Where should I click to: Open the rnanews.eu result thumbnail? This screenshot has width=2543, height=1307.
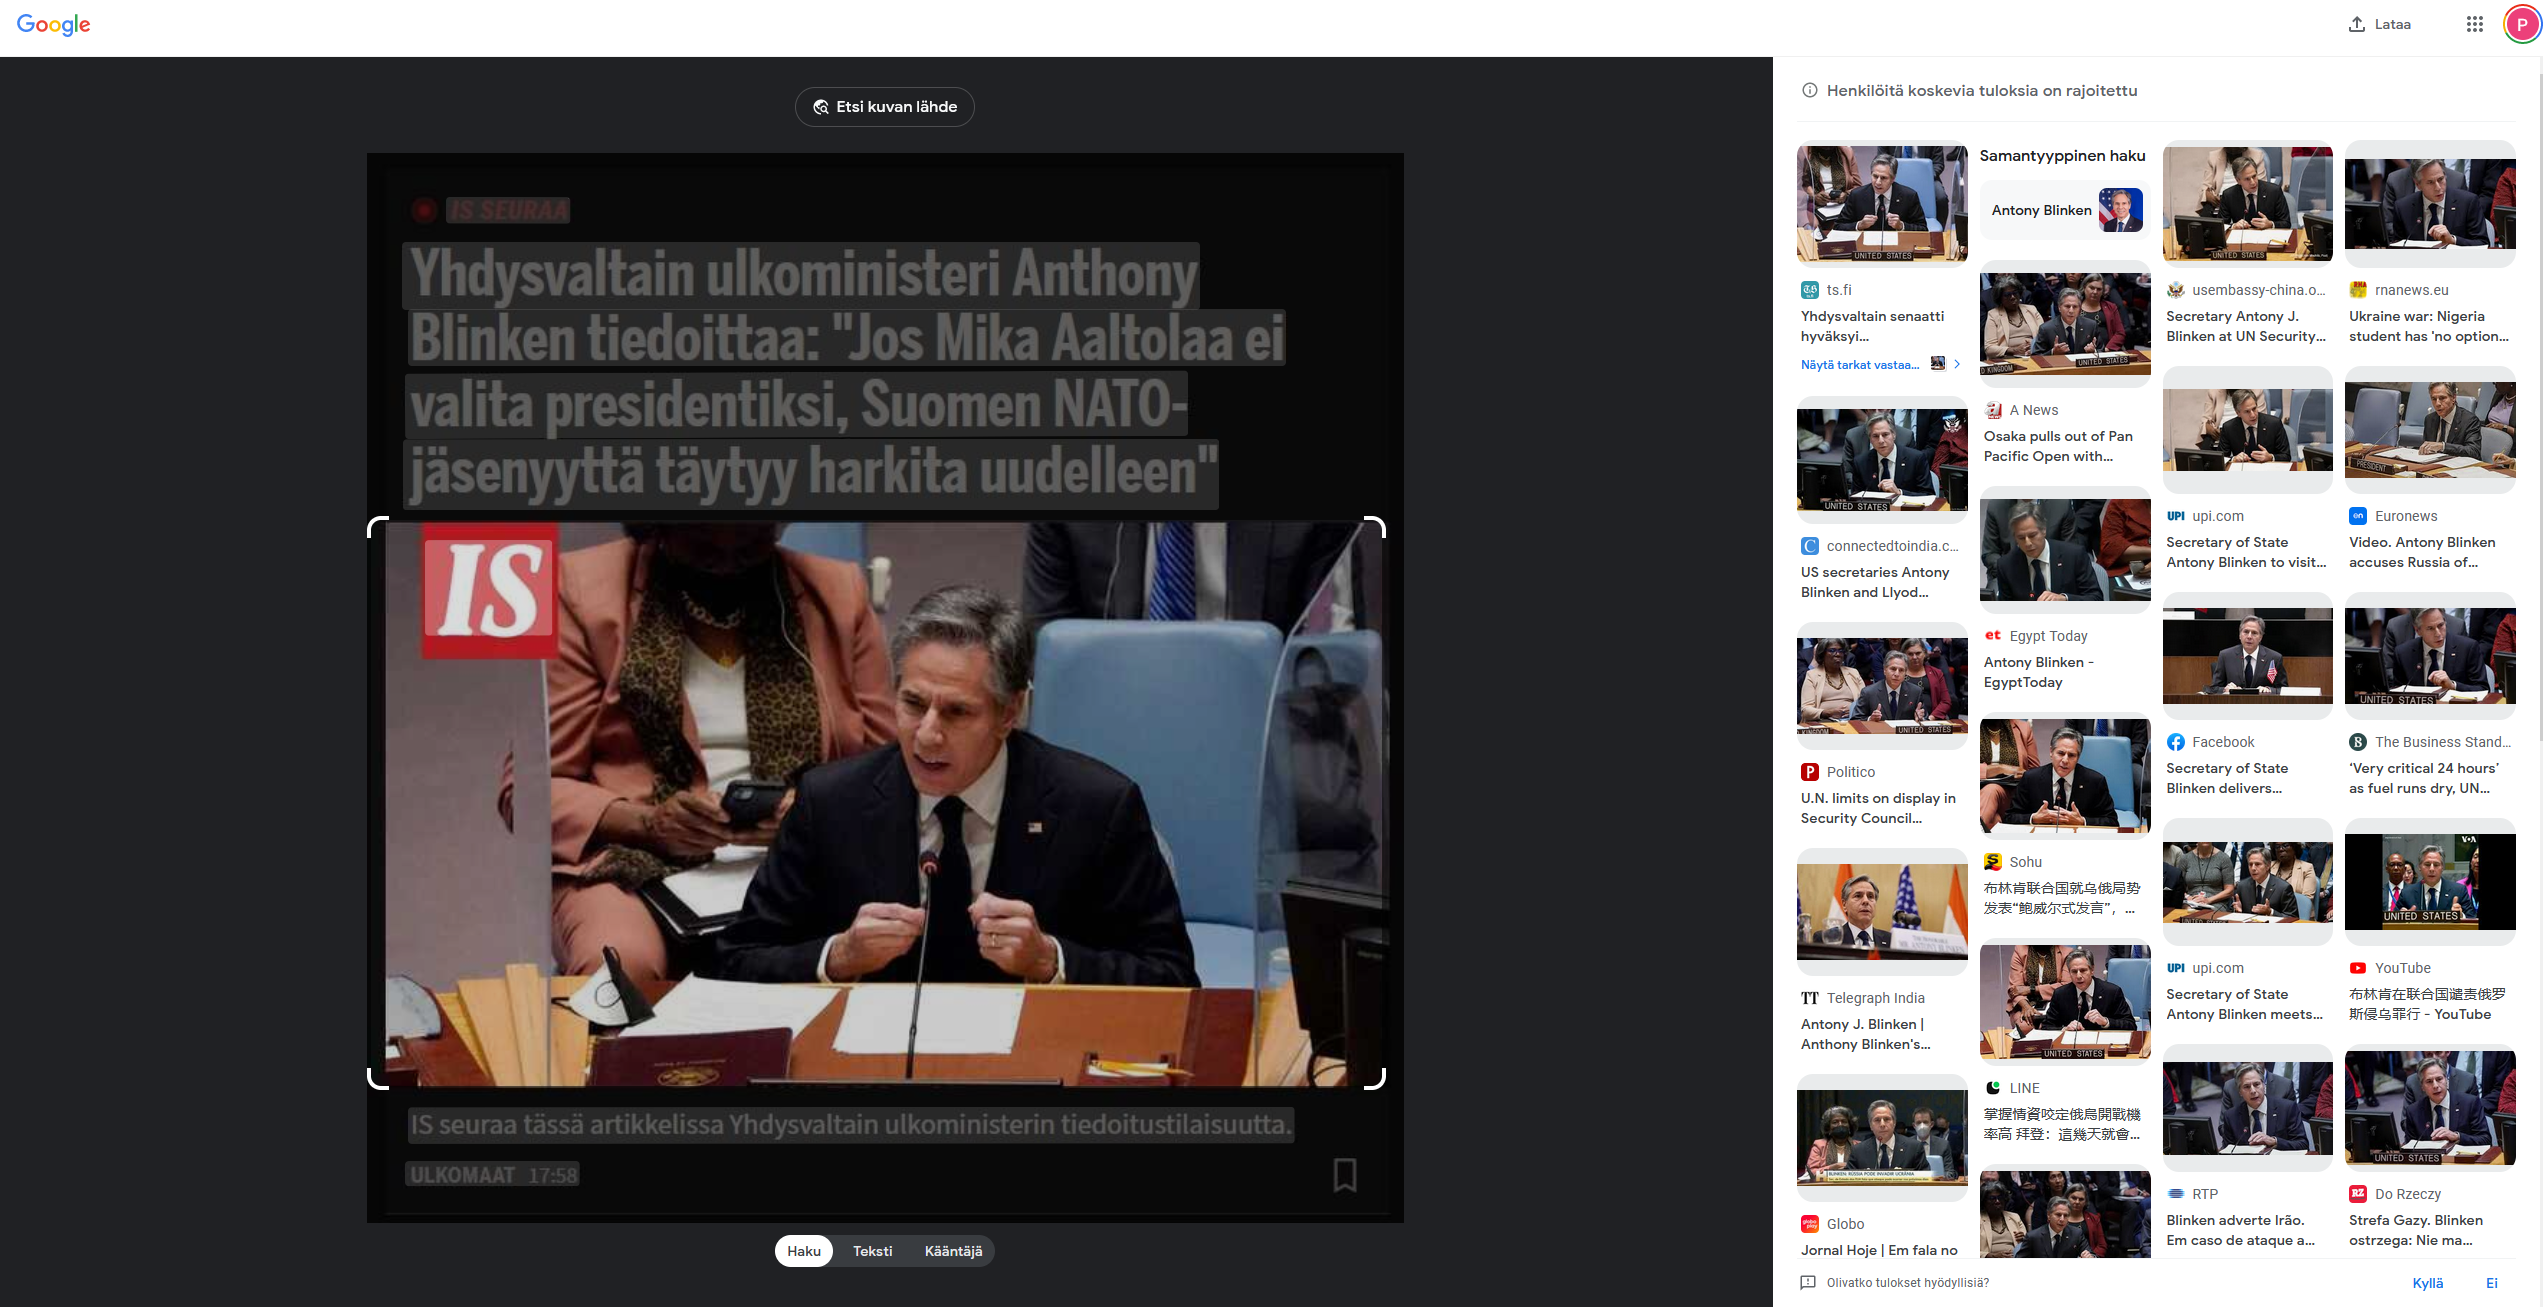point(2430,204)
